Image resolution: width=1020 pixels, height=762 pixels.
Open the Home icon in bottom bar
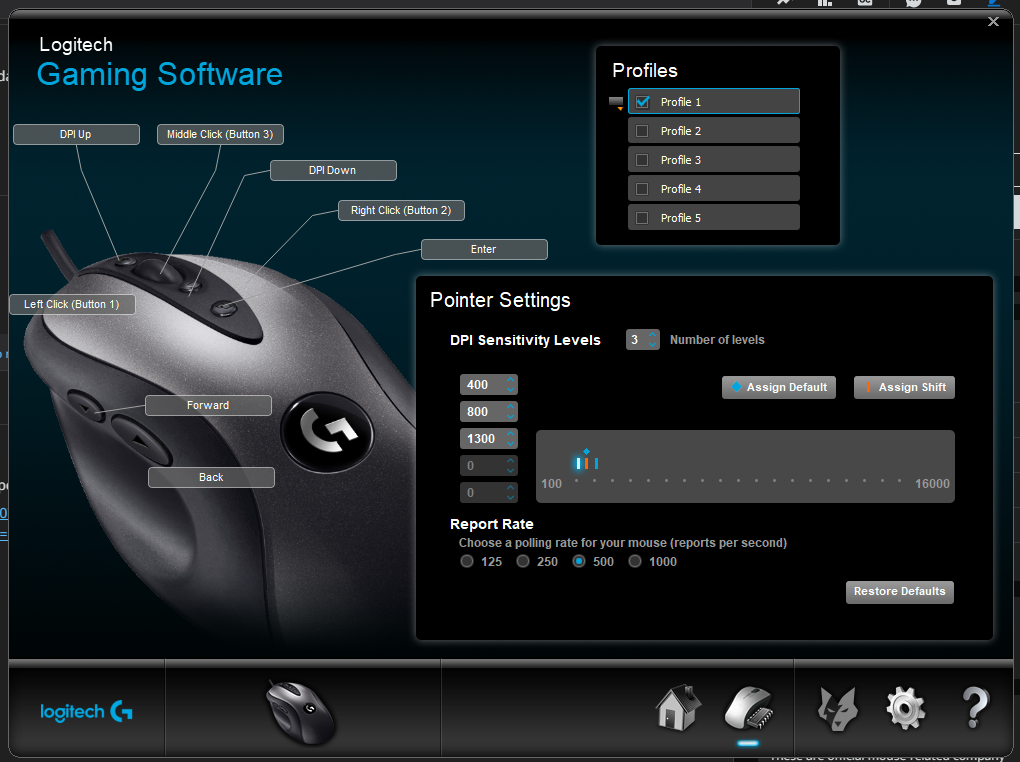point(677,708)
